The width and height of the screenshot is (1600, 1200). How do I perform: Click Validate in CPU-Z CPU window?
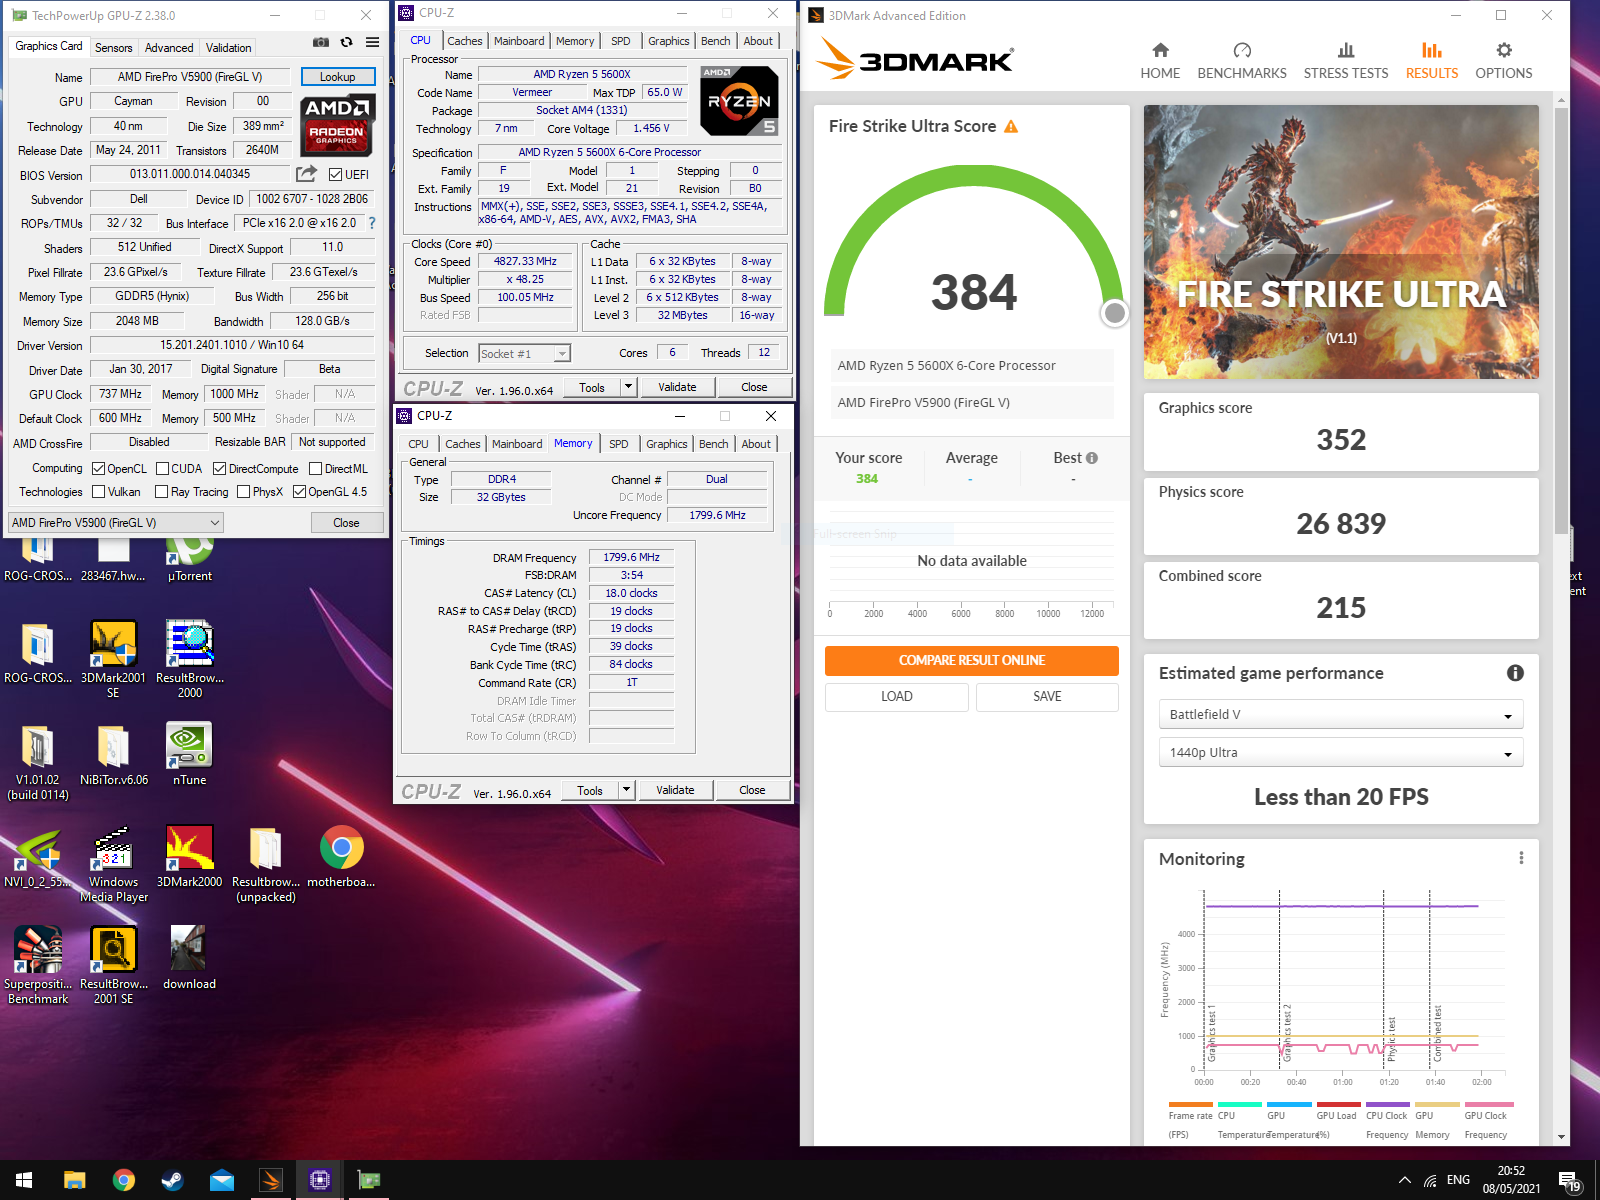coord(677,387)
